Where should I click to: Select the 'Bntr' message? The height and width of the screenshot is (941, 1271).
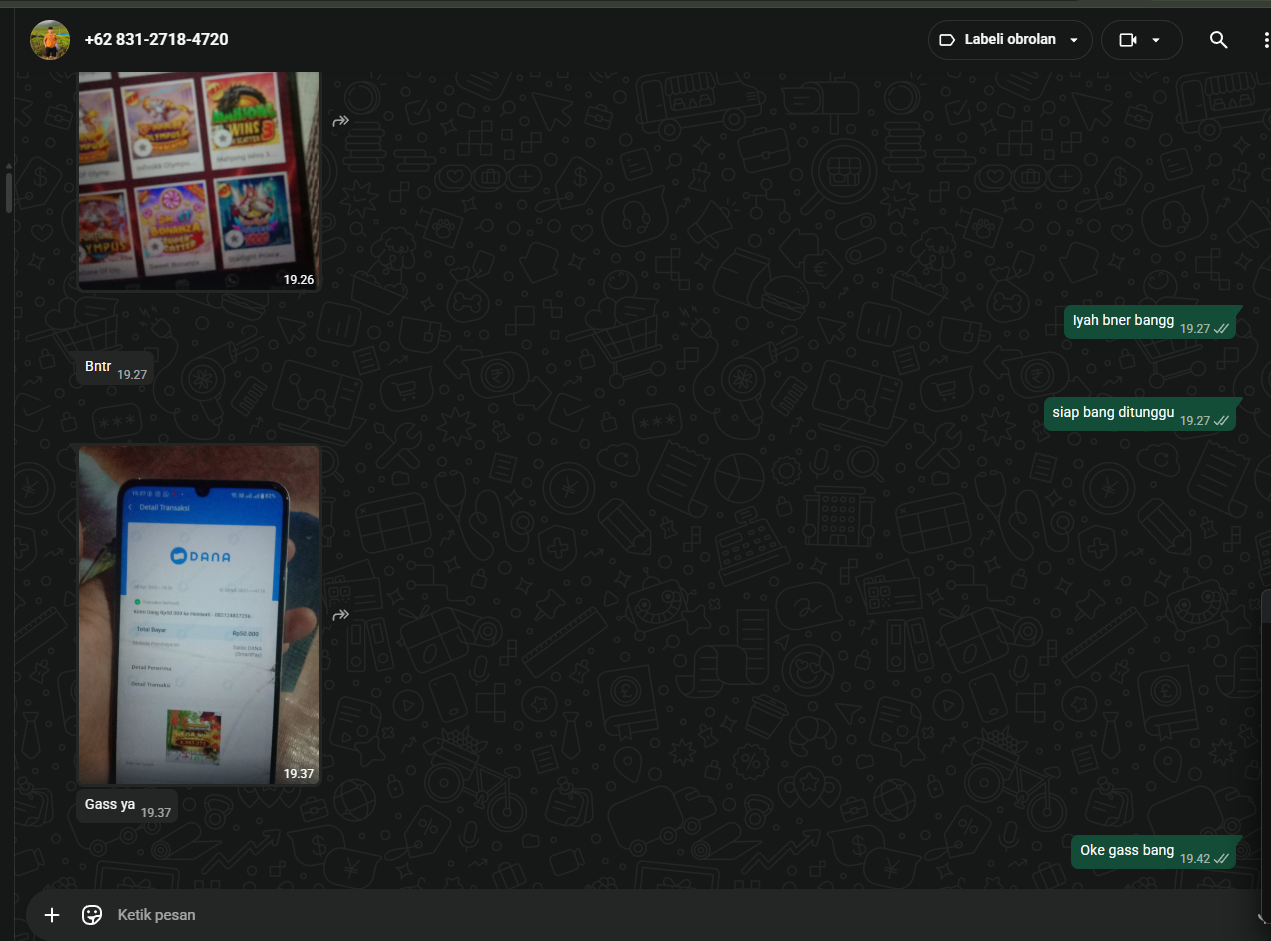click(116, 367)
